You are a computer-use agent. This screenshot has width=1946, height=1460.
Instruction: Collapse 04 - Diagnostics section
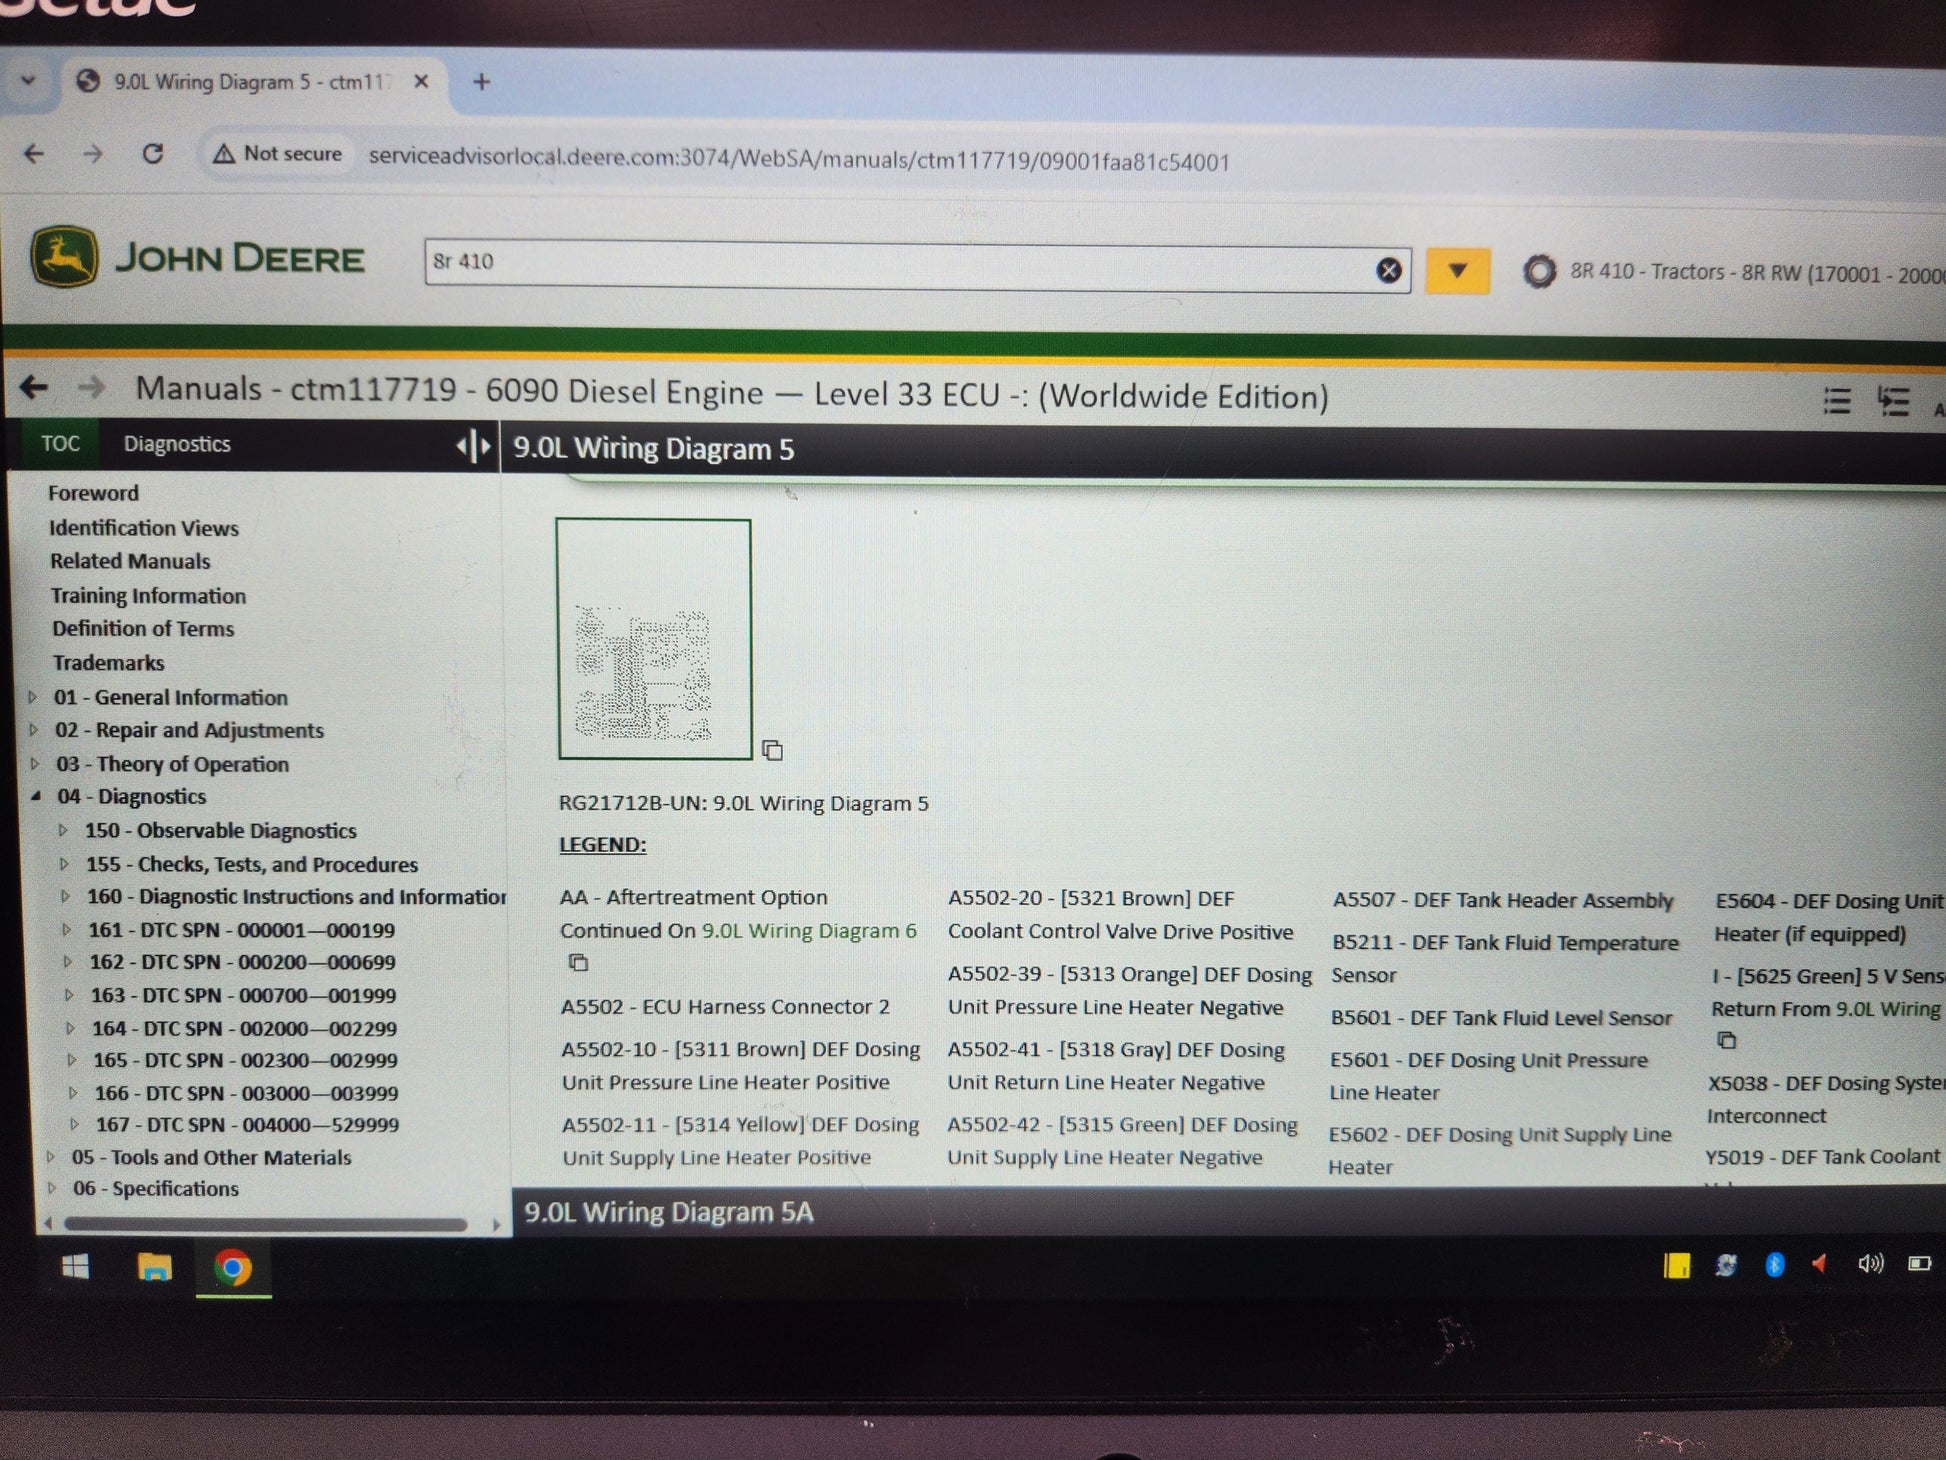pyautogui.click(x=36, y=796)
